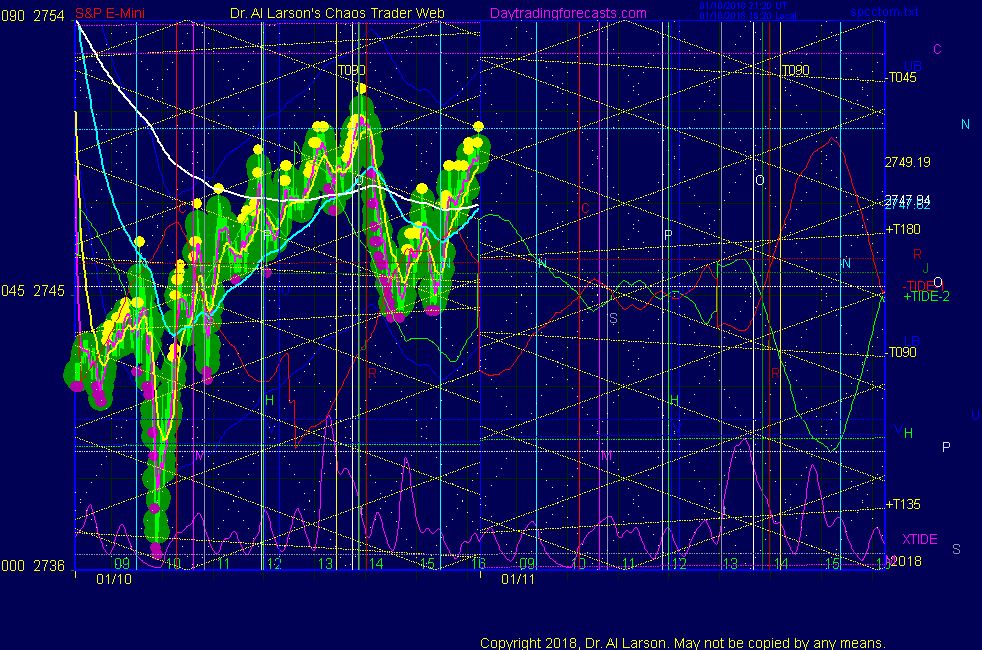Screen dimensions: 982x650
Task: Click the cyan '2747.82' price value
Action: (x=907, y=205)
